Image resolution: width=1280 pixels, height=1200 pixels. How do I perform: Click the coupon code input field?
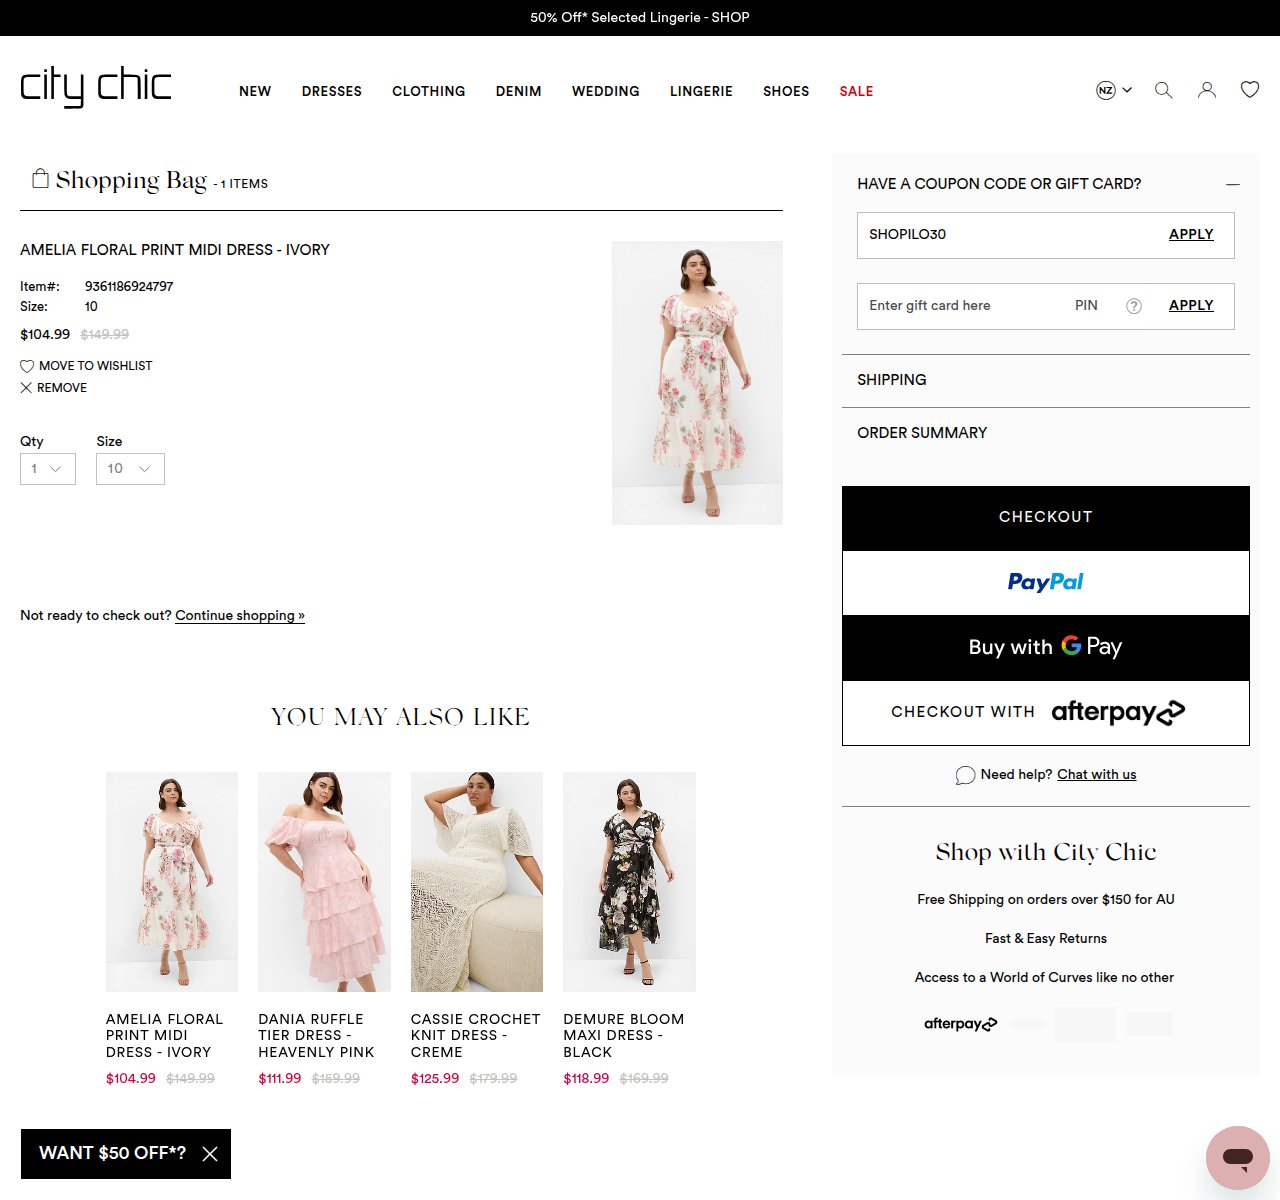click(1005, 235)
